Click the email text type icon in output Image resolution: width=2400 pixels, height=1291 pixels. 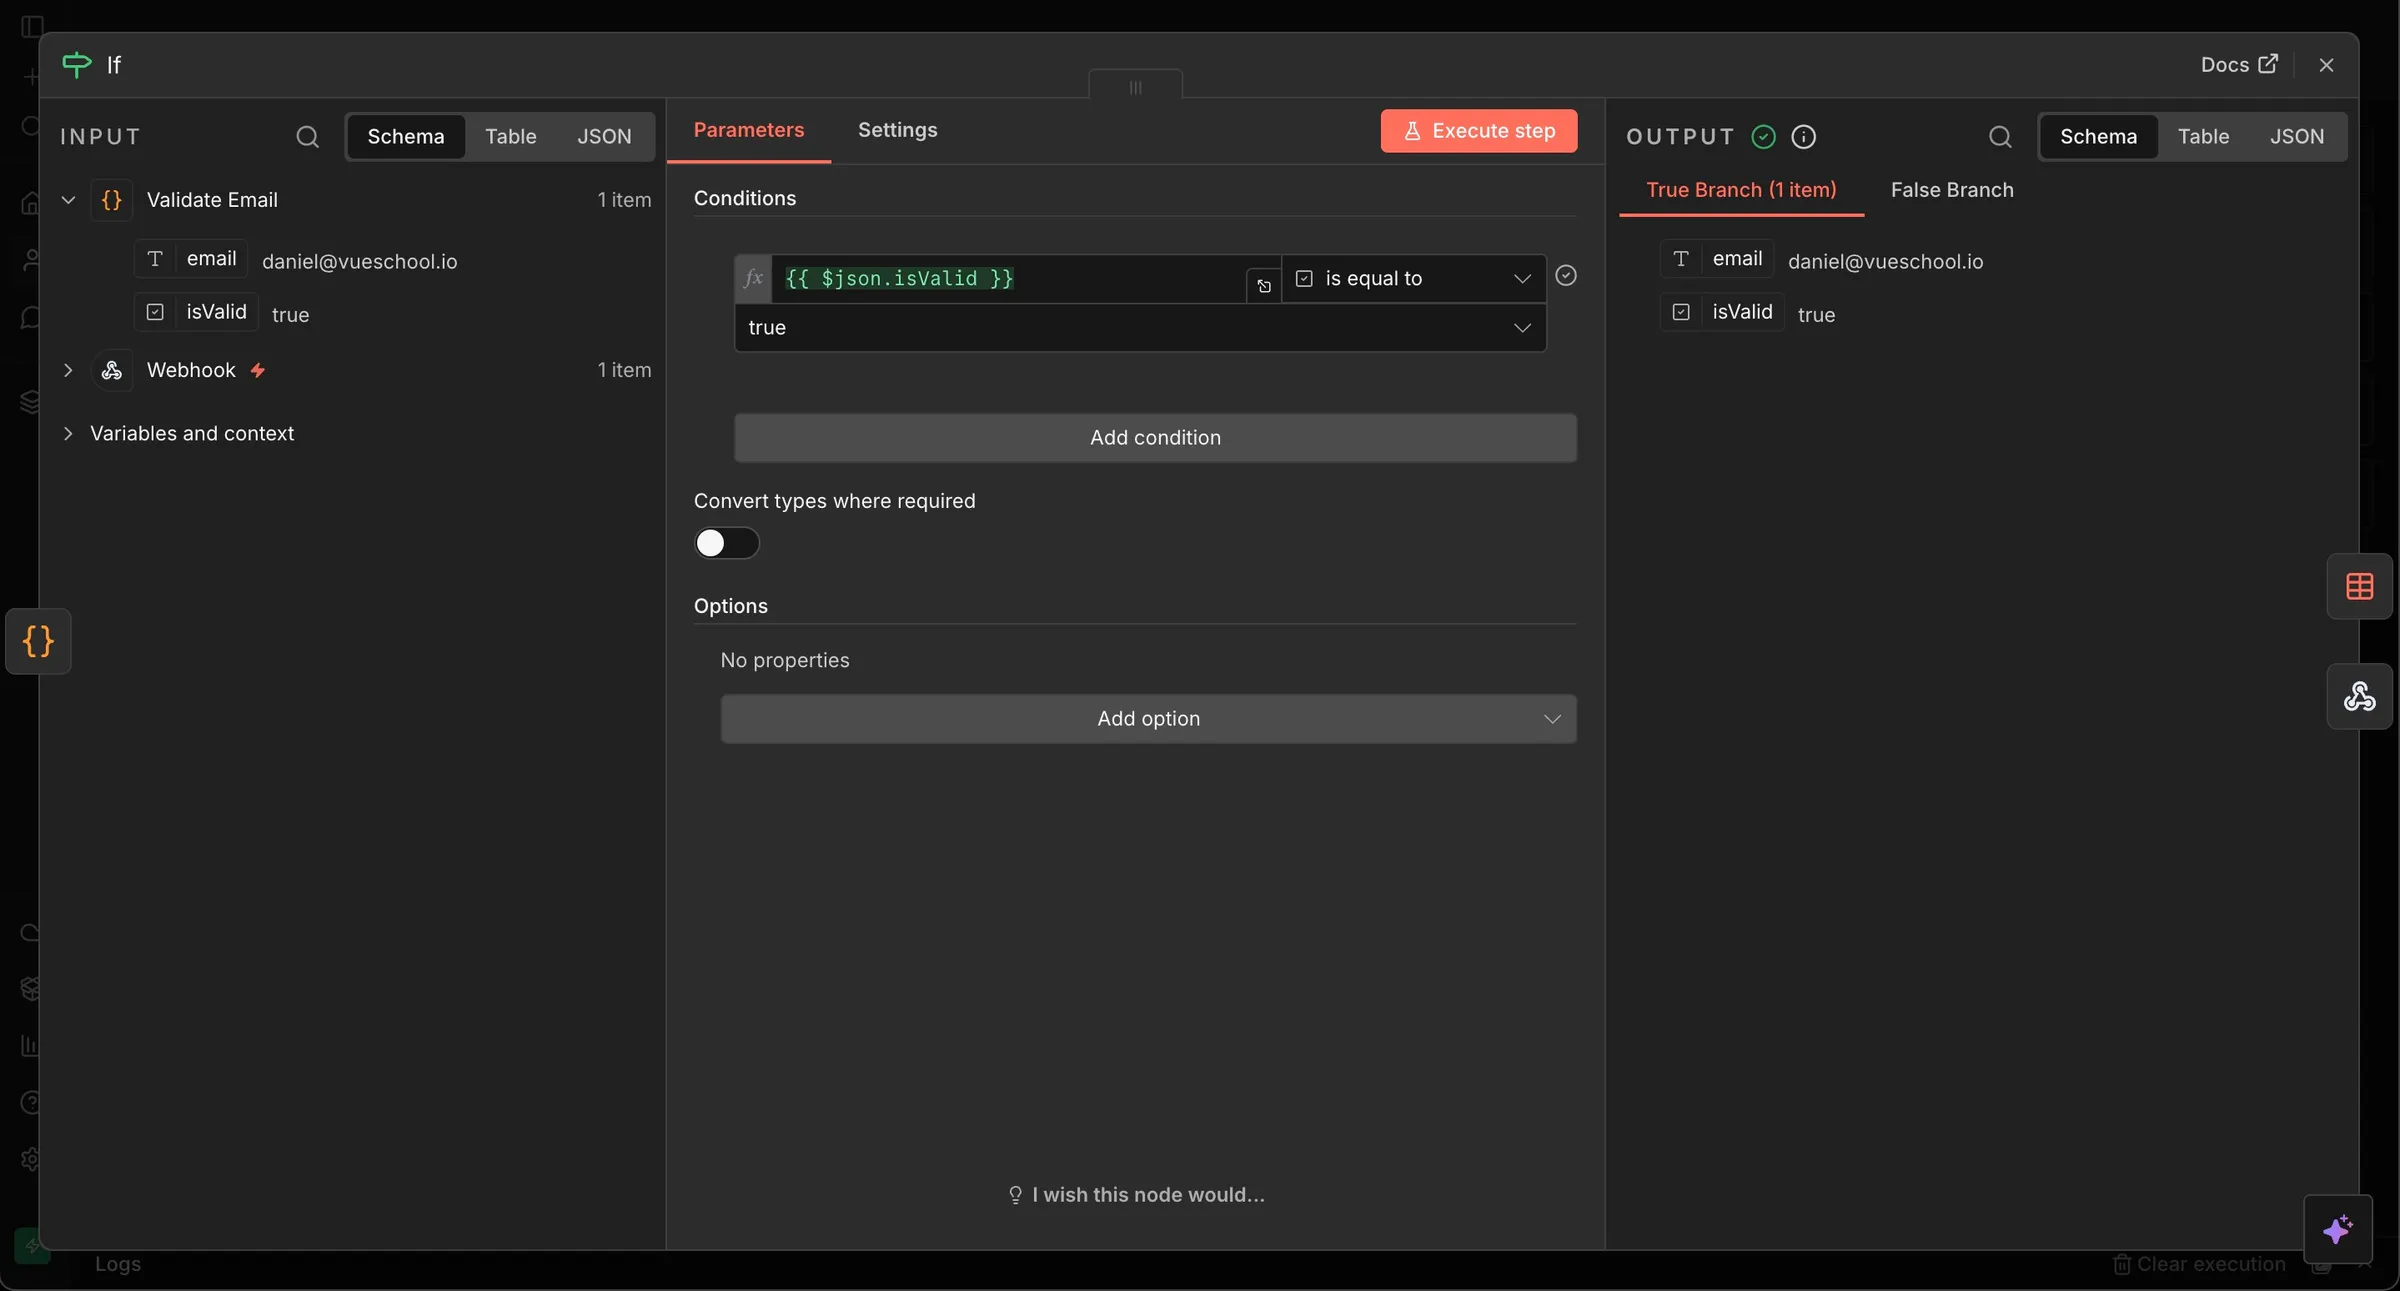[x=1681, y=258]
